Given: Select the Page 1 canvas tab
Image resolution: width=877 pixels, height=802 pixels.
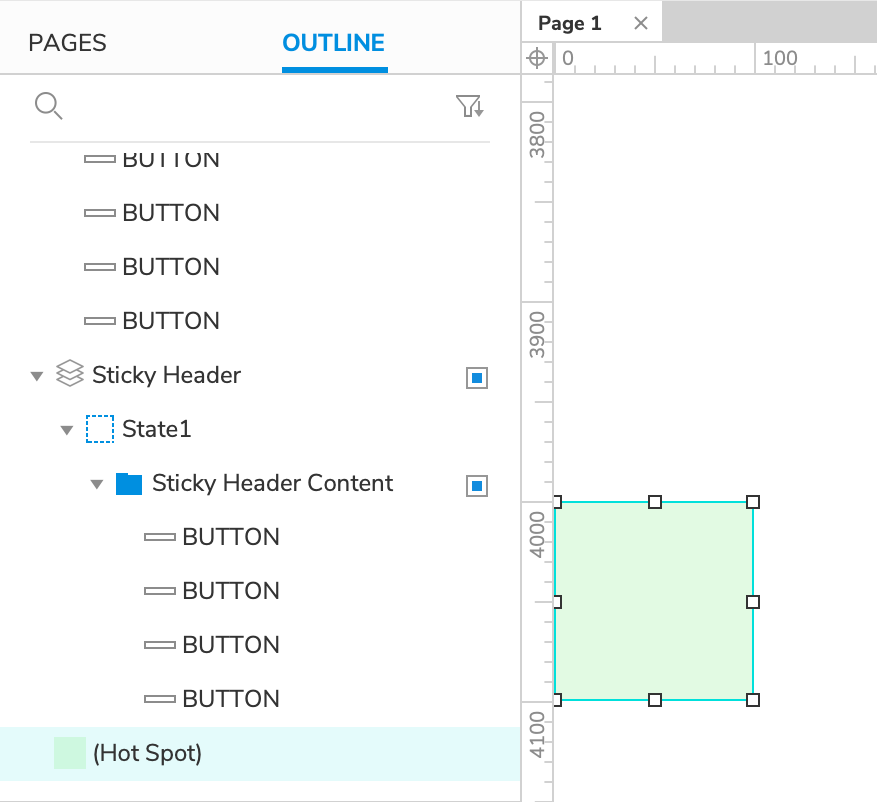Looking at the screenshot, I should (x=570, y=23).
